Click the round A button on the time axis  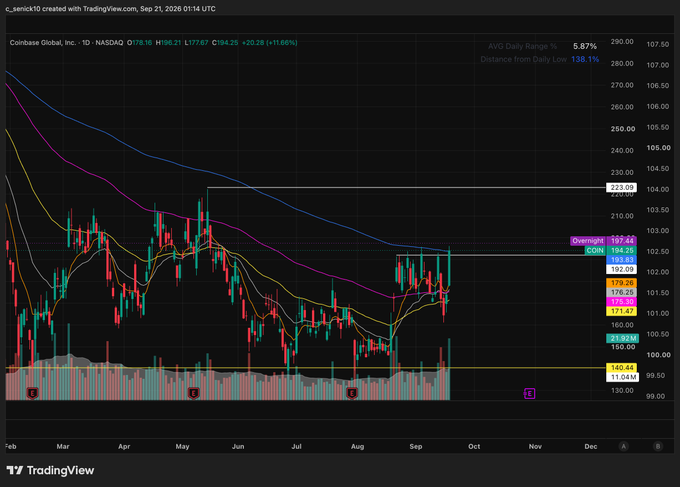pyautogui.click(x=624, y=446)
